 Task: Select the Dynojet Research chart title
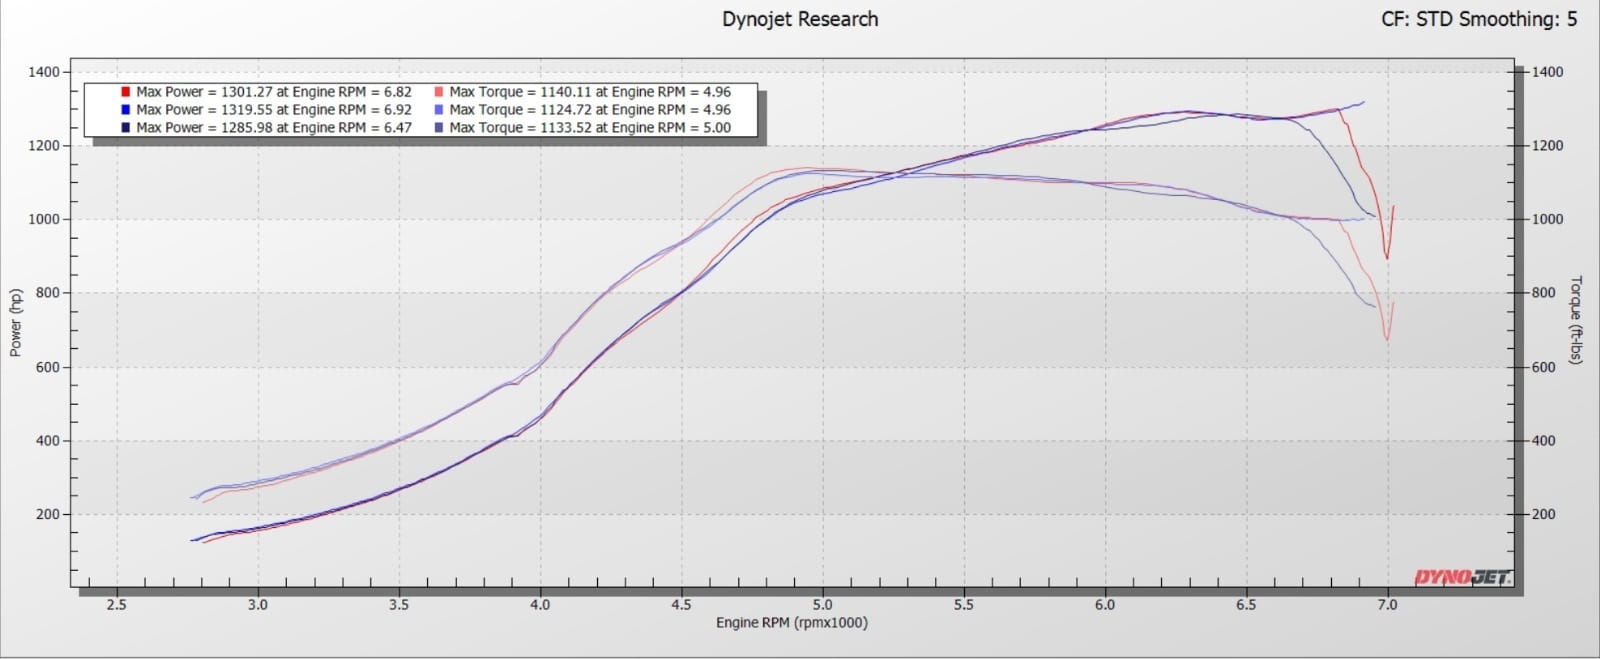coord(800,19)
